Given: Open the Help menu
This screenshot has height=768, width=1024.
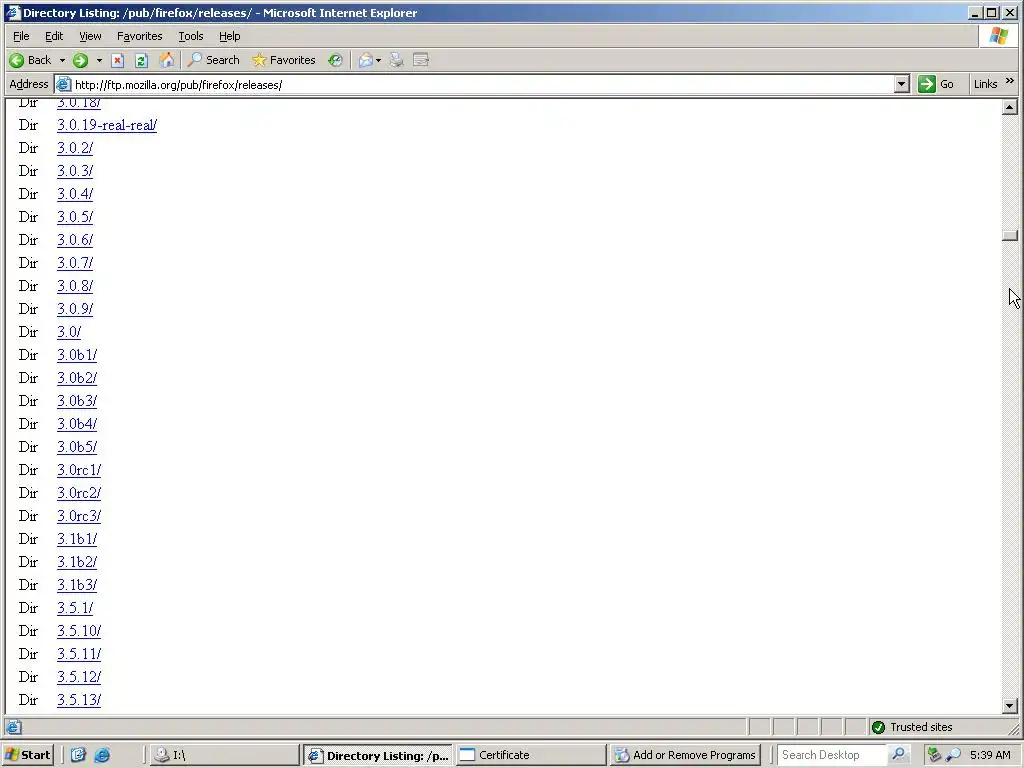Looking at the screenshot, I should click(x=229, y=36).
